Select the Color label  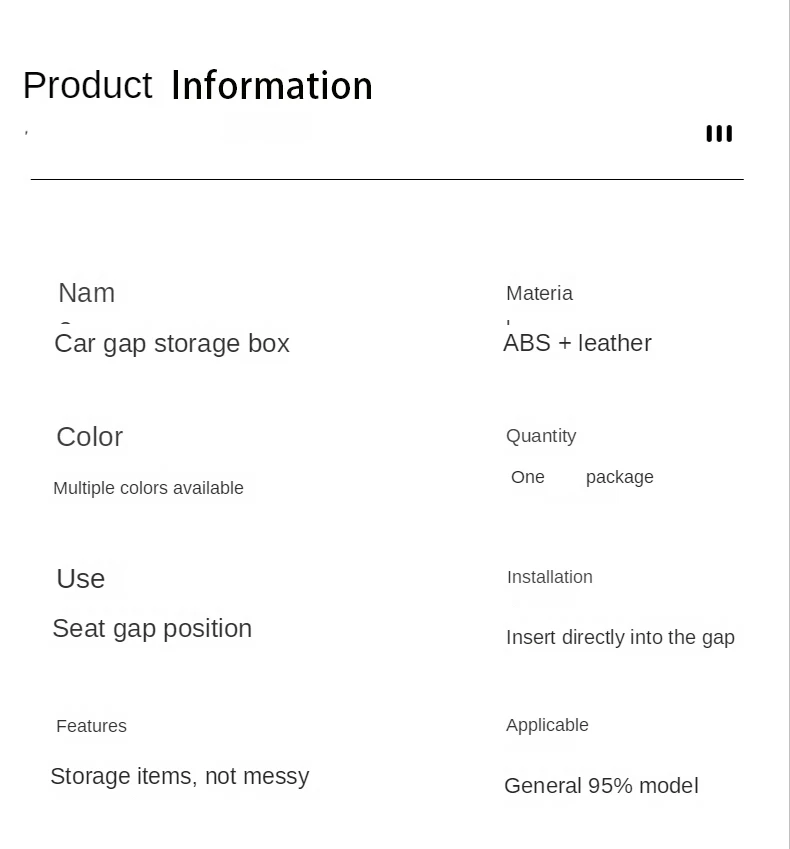click(x=90, y=437)
